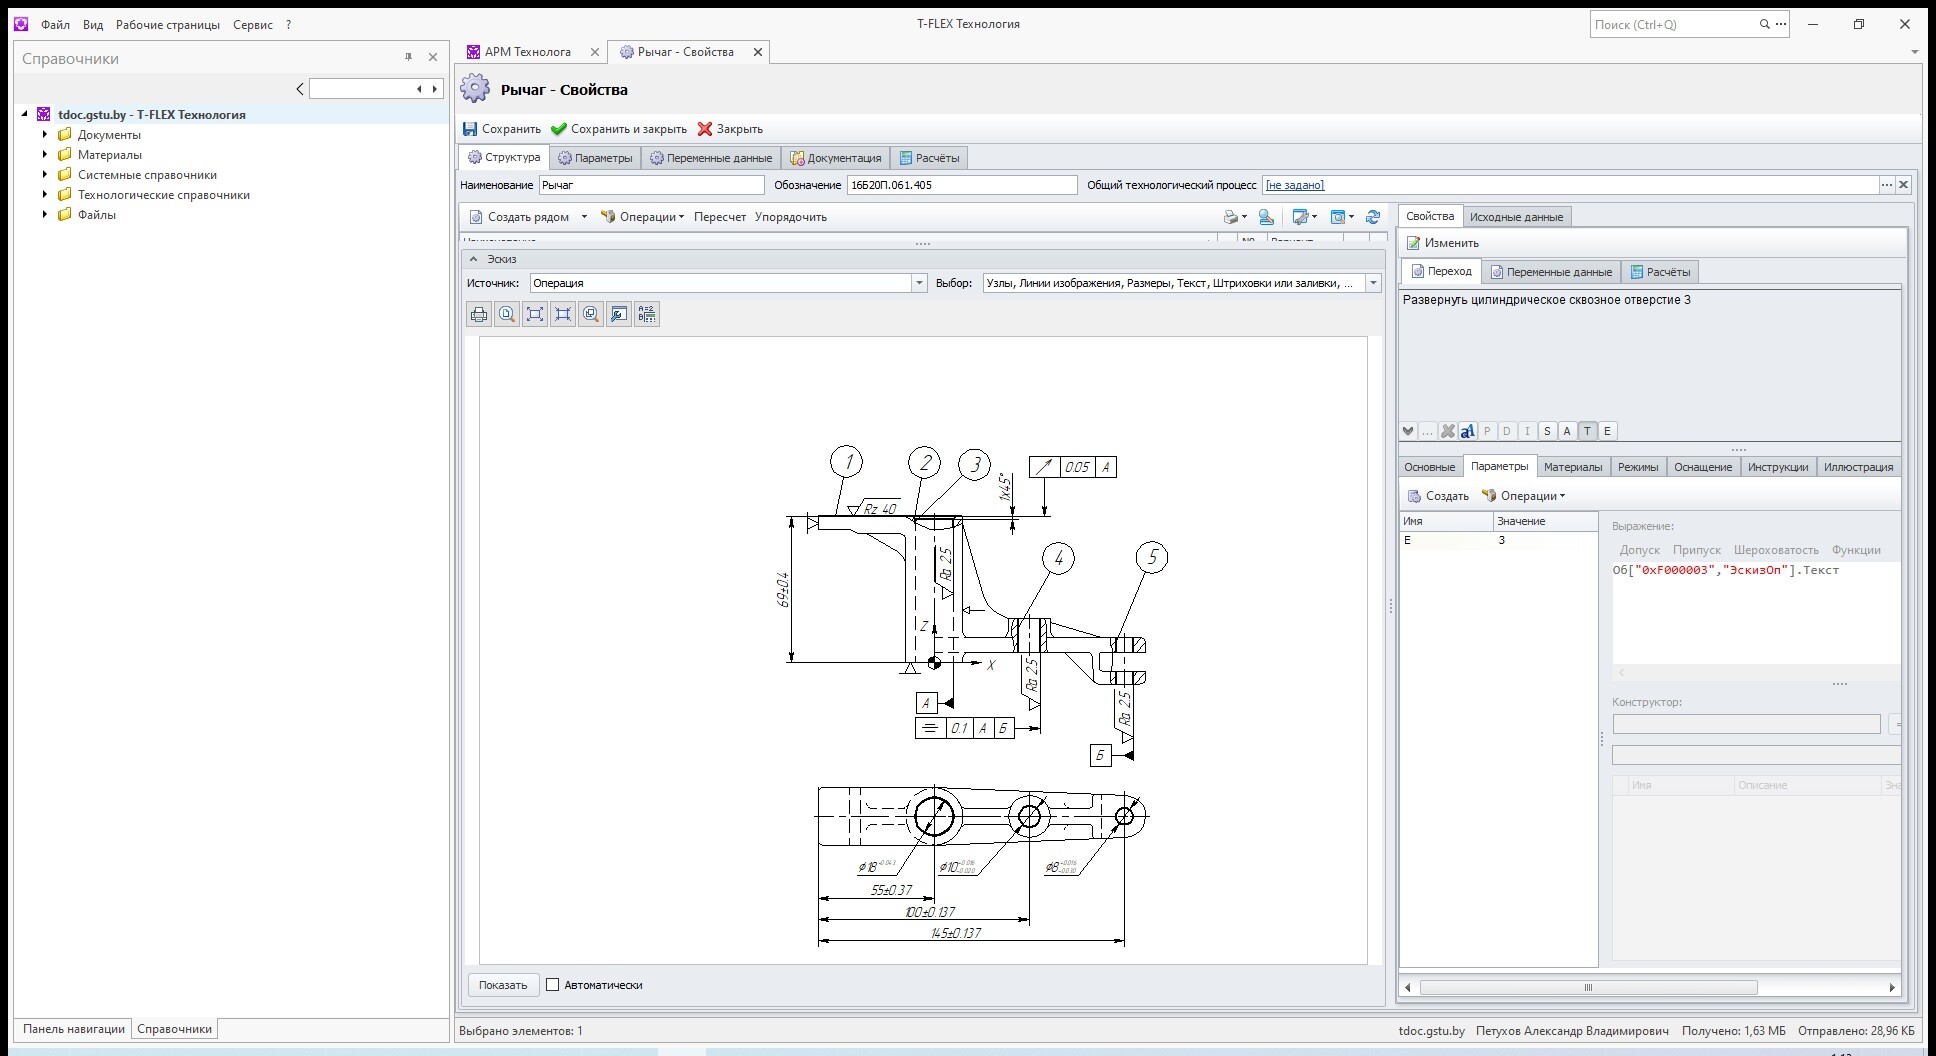Click the [не задано] link
The height and width of the screenshot is (1056, 1936).
coord(1295,185)
